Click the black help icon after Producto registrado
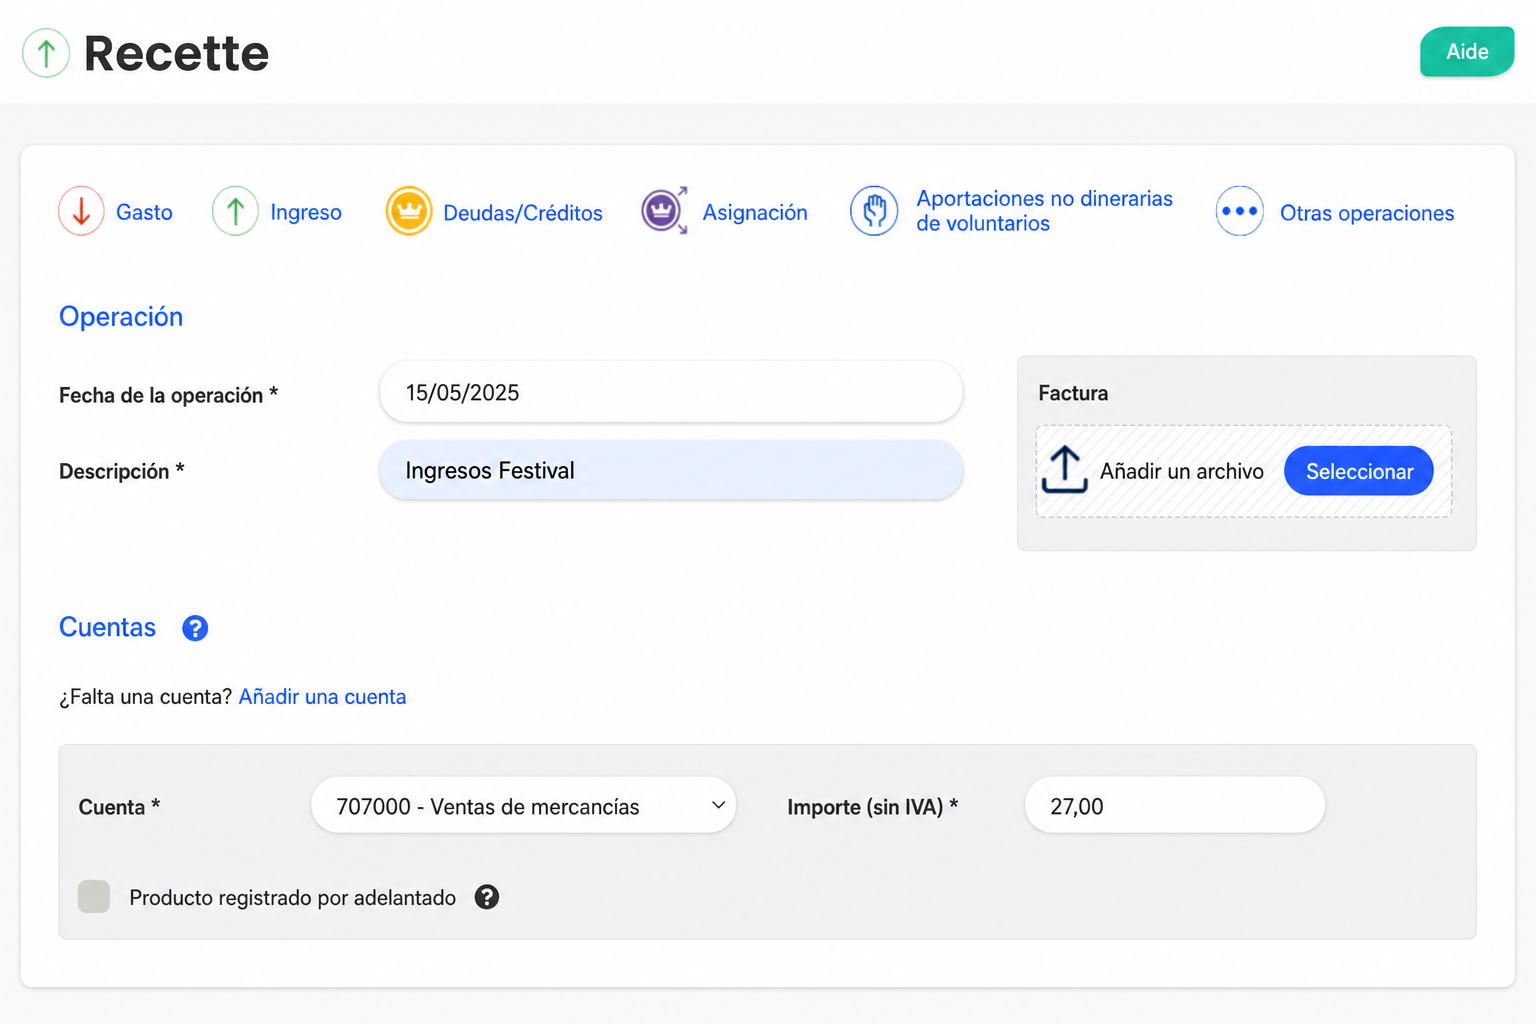Image resolution: width=1536 pixels, height=1024 pixels. [487, 897]
